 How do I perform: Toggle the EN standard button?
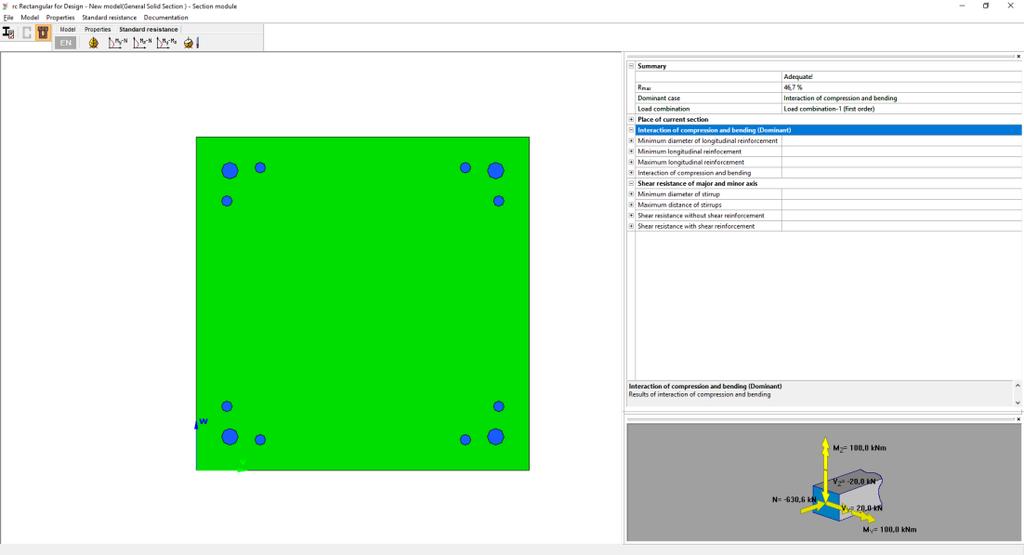point(65,43)
